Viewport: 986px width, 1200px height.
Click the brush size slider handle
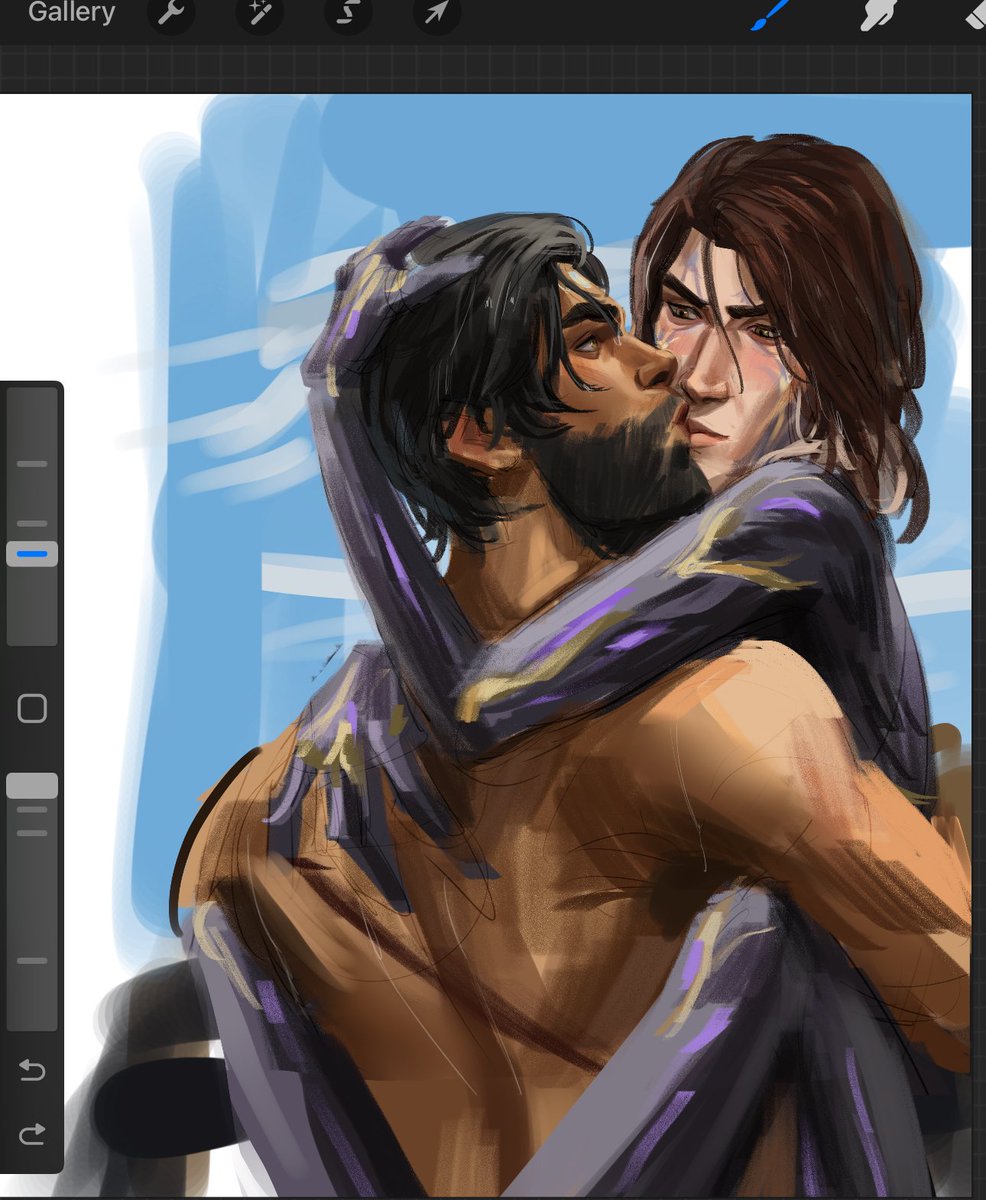pyautogui.click(x=32, y=554)
